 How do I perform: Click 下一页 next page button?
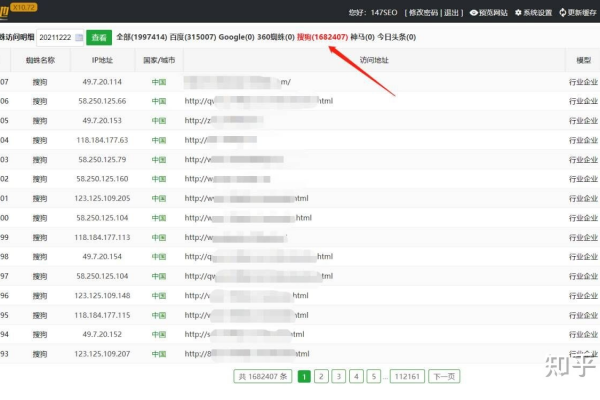443,377
